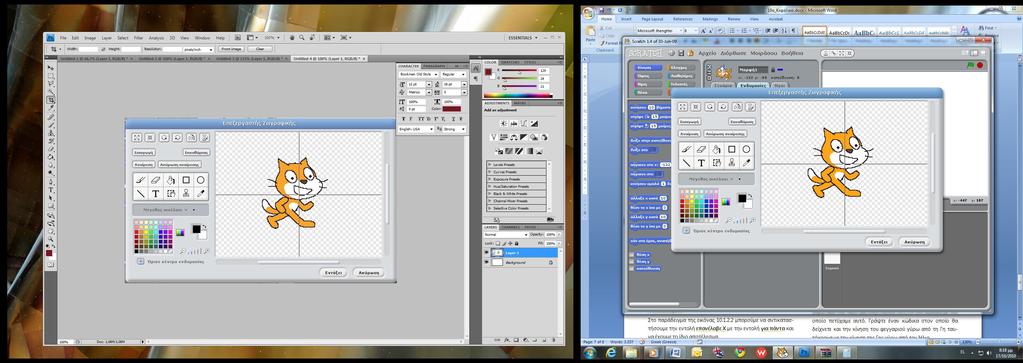Viewport: 1023px width, 363px height.
Task: Click the red stop button in Scratch
Action: [x=980, y=65]
